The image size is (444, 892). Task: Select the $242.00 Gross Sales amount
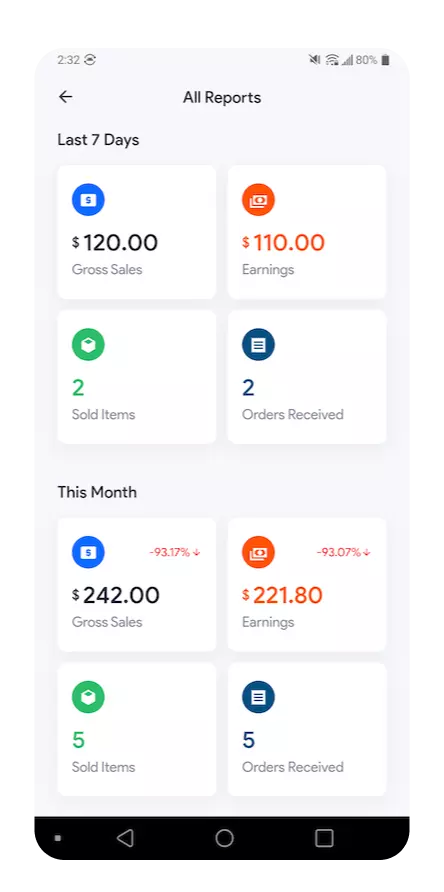pos(116,595)
